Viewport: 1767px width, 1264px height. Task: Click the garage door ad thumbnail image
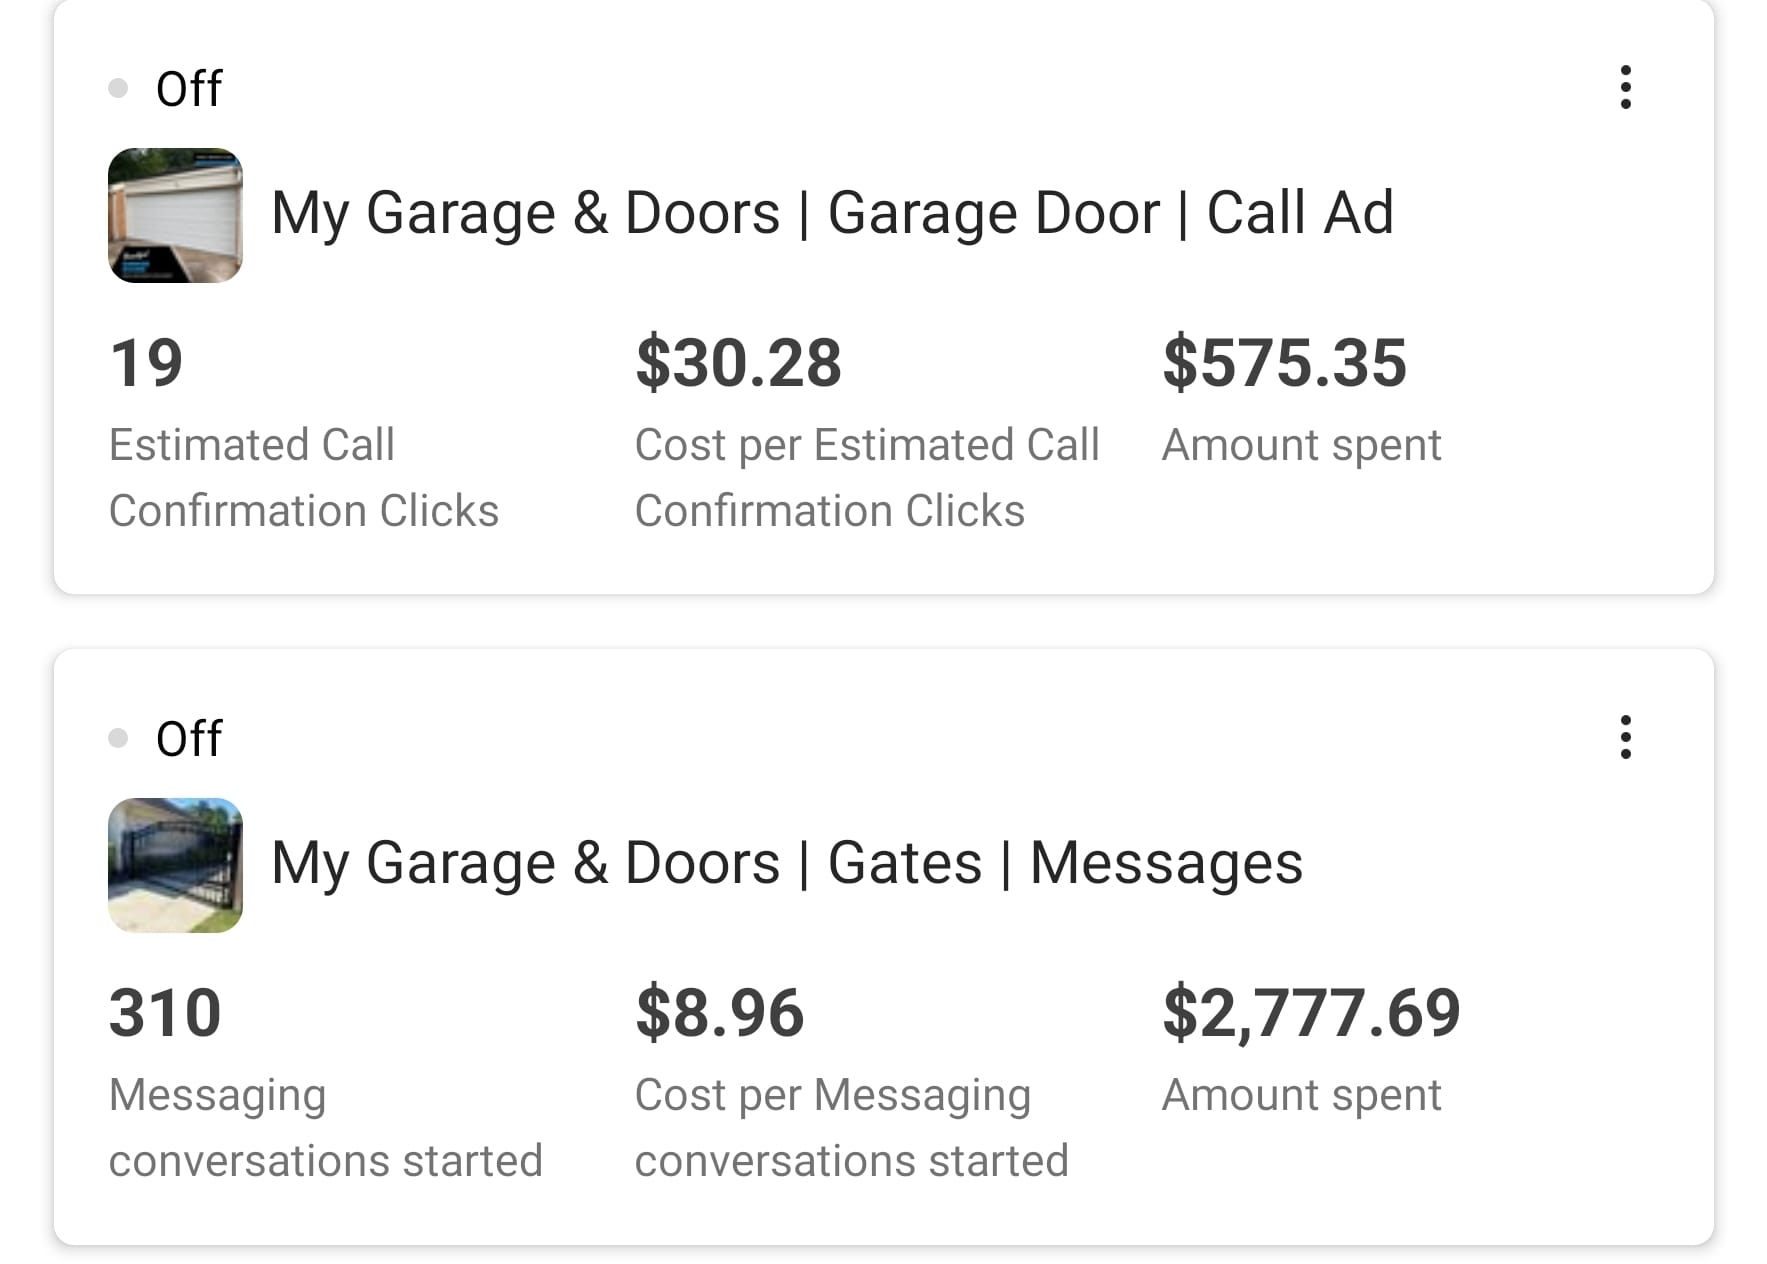click(x=175, y=215)
